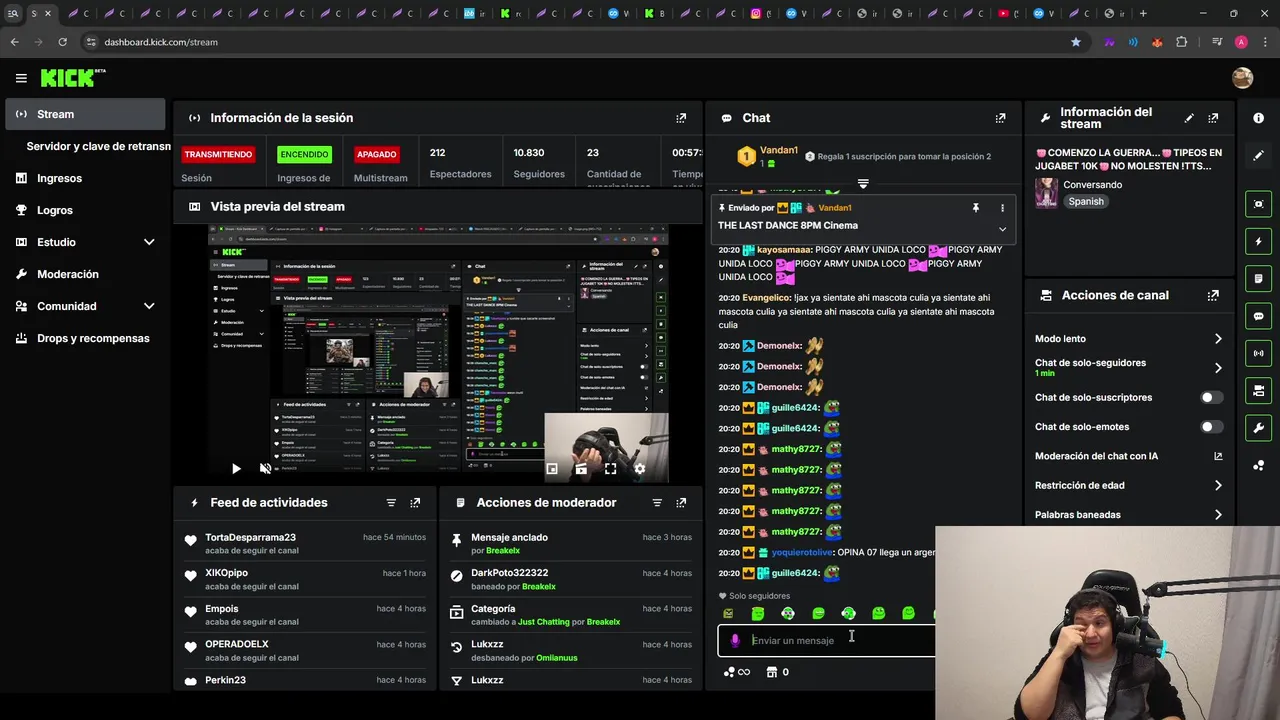Edit the Información del stream with the pencil icon

point(1189,118)
